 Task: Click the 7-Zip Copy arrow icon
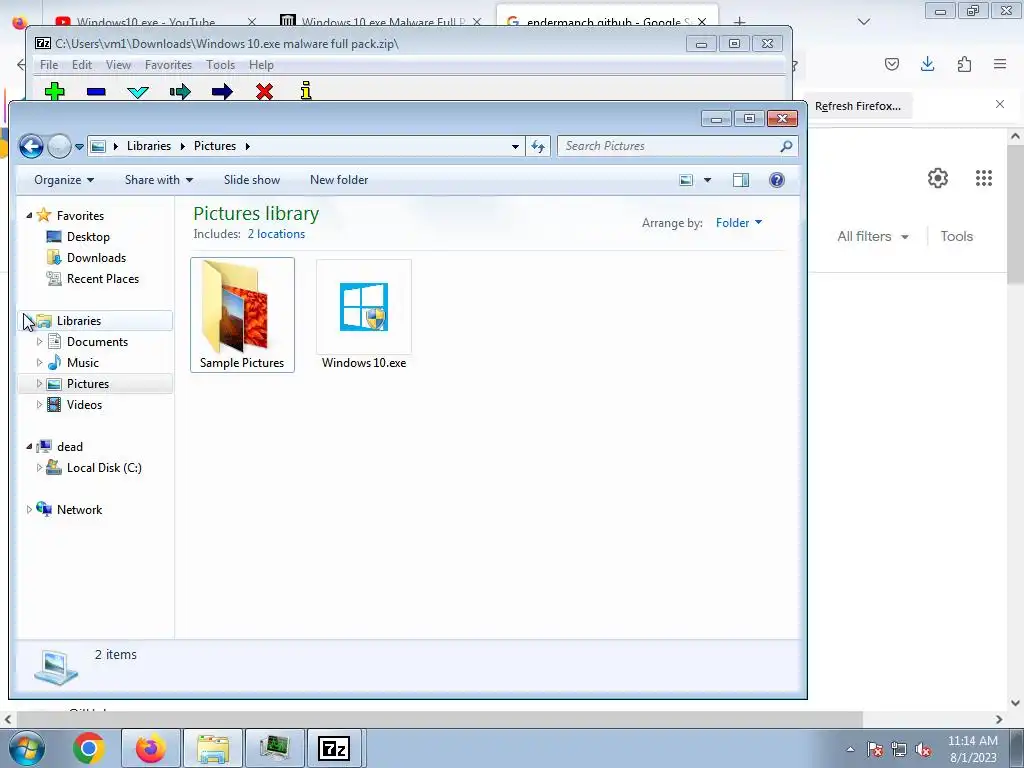pyautogui.click(x=180, y=91)
